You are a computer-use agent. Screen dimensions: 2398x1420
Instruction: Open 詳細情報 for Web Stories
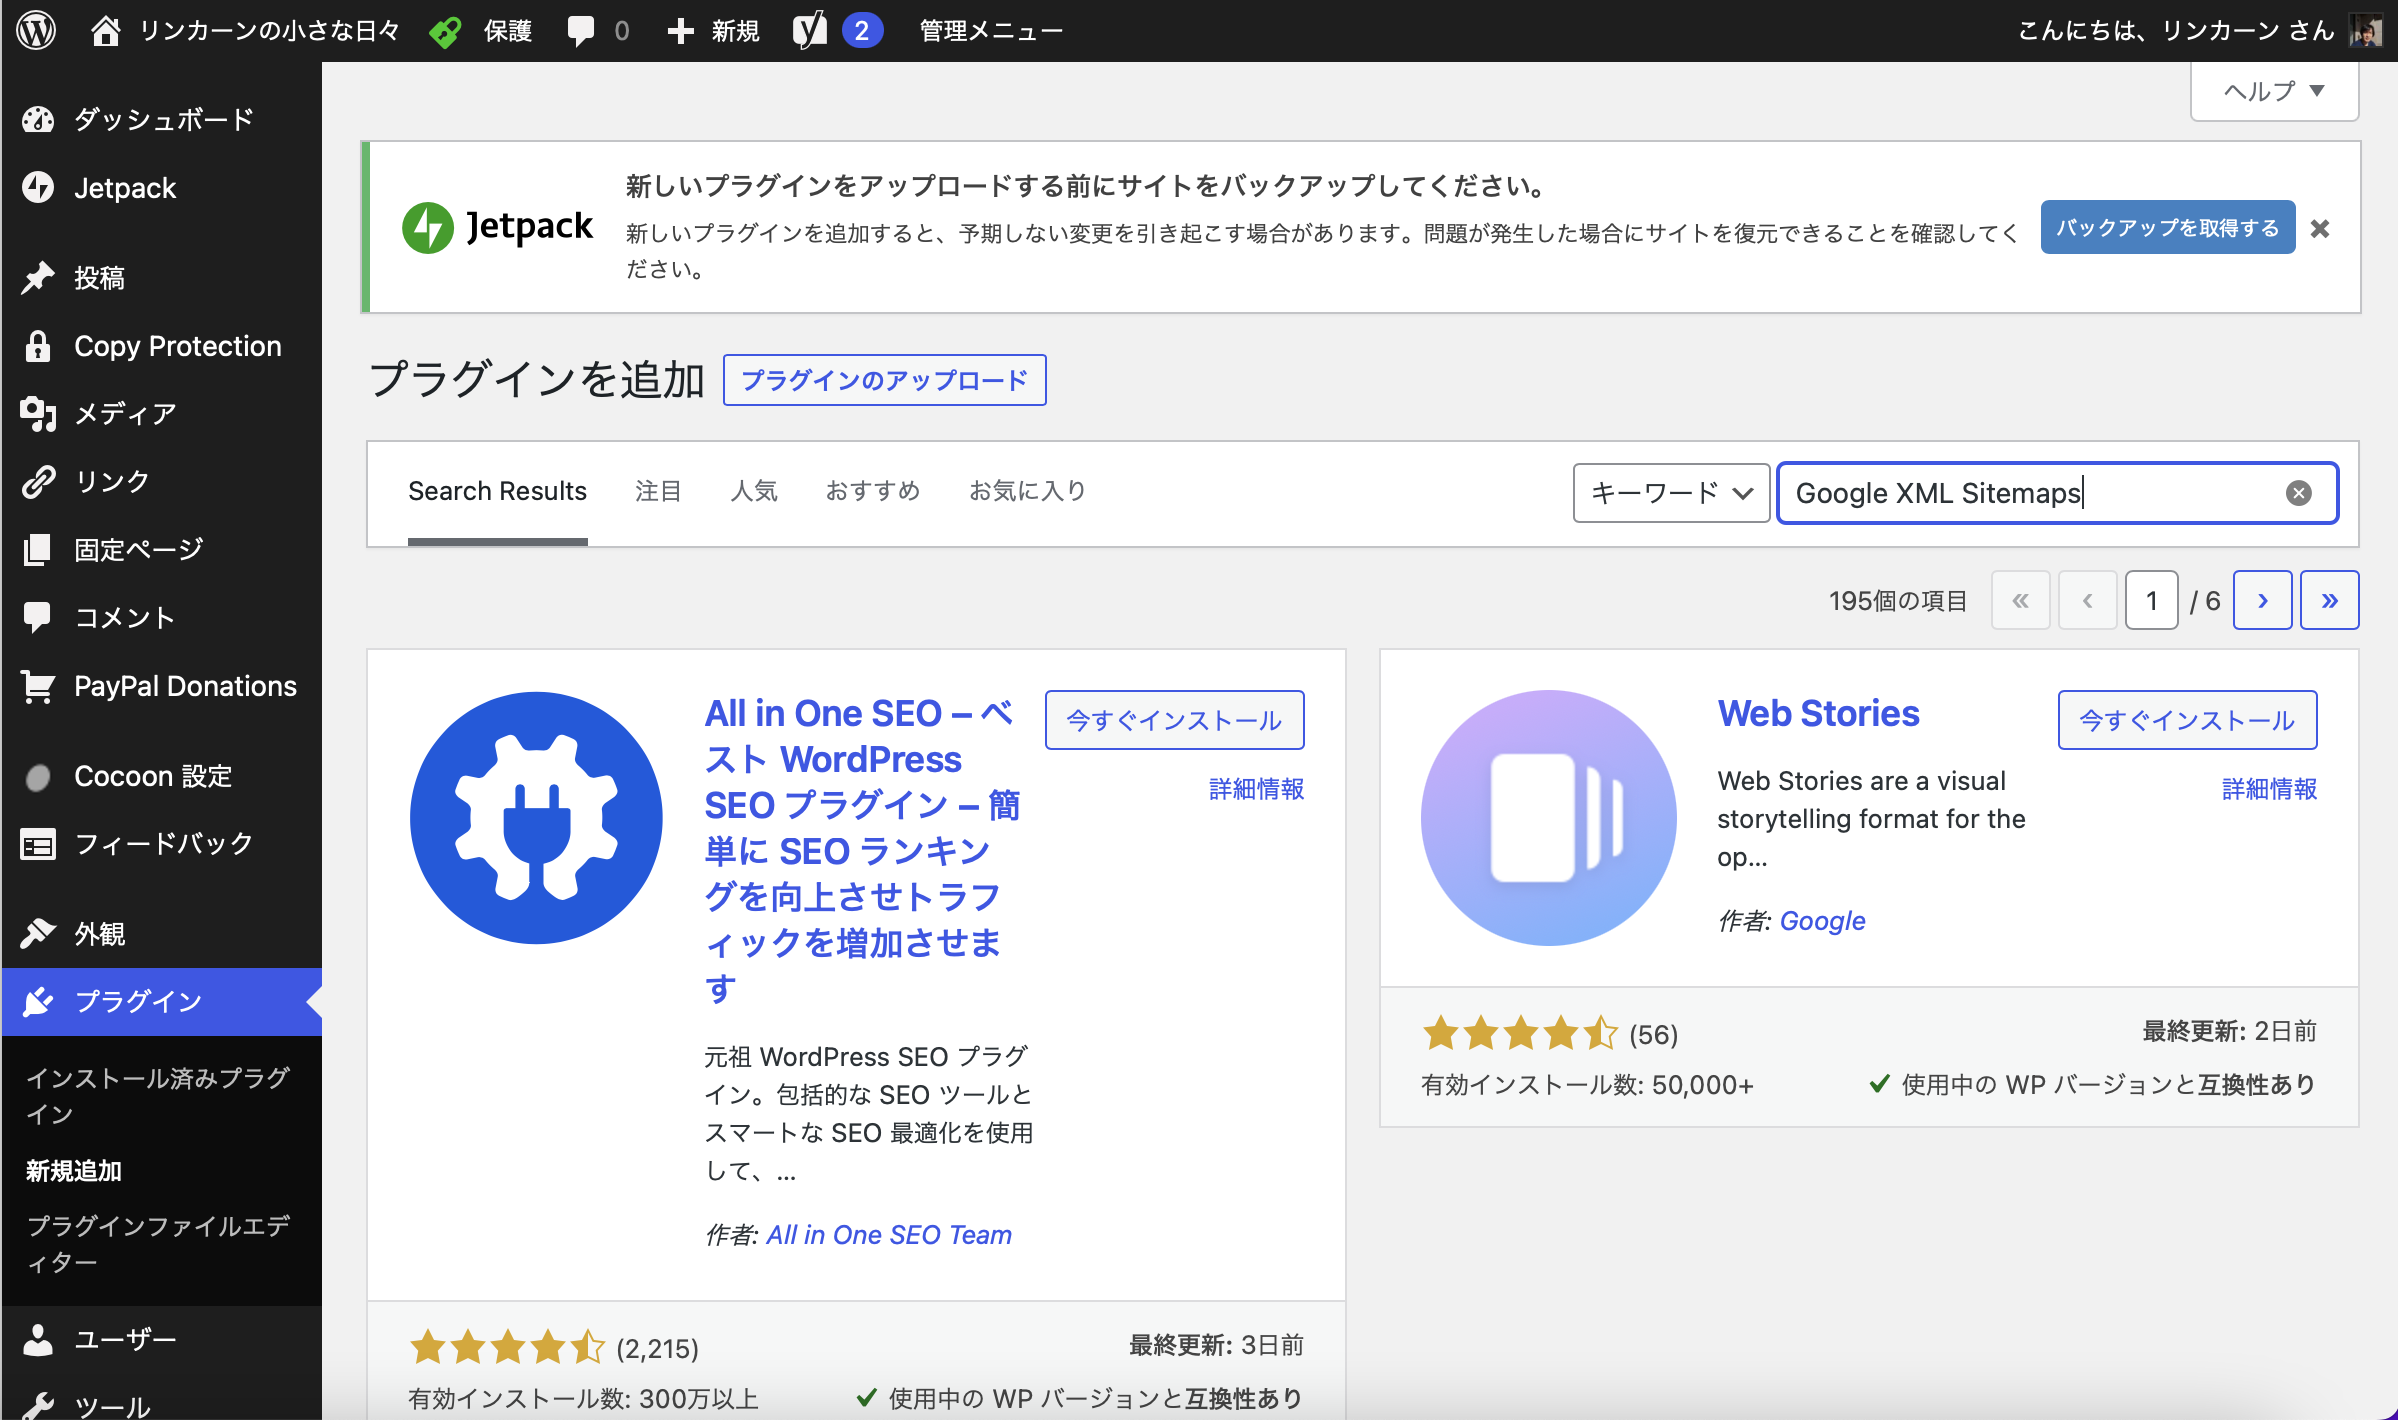[2269, 789]
